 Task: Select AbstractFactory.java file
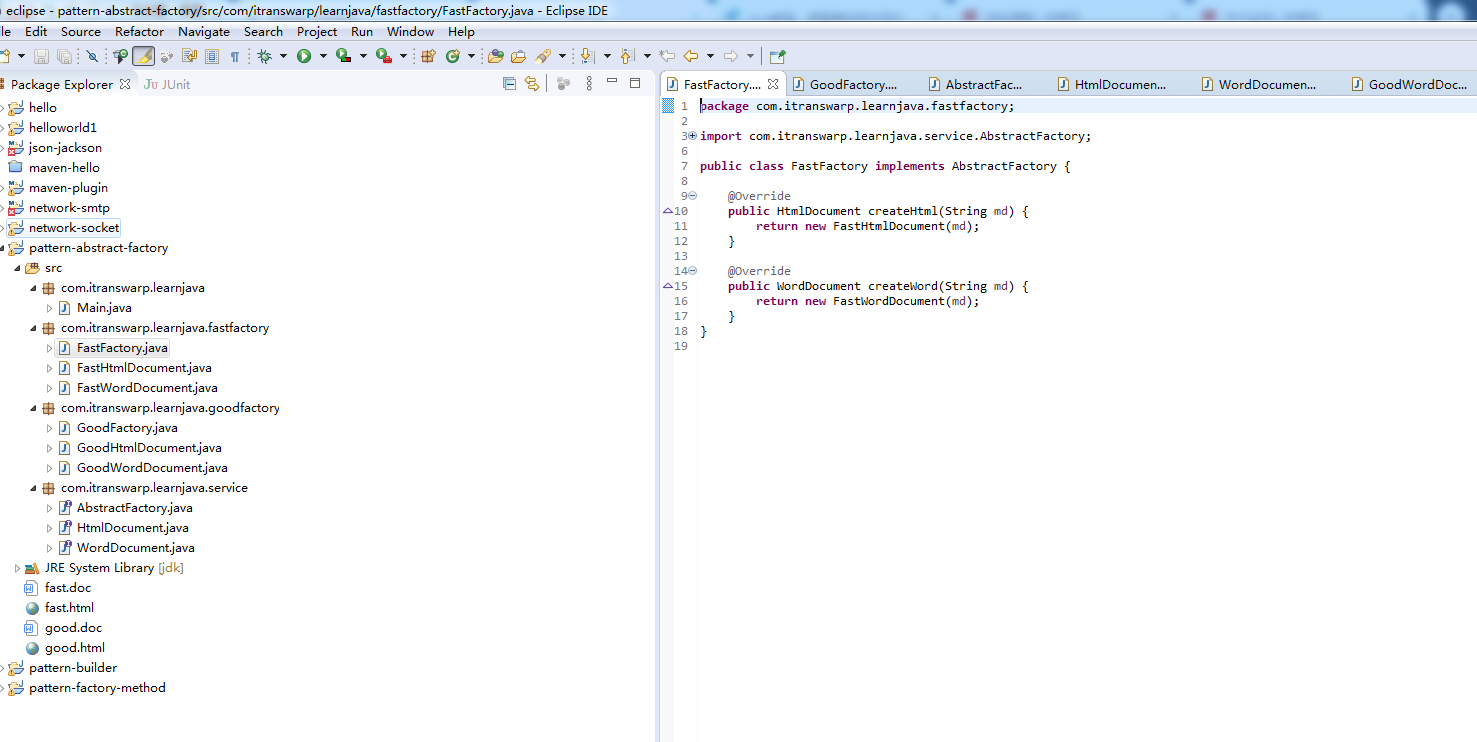(135, 508)
